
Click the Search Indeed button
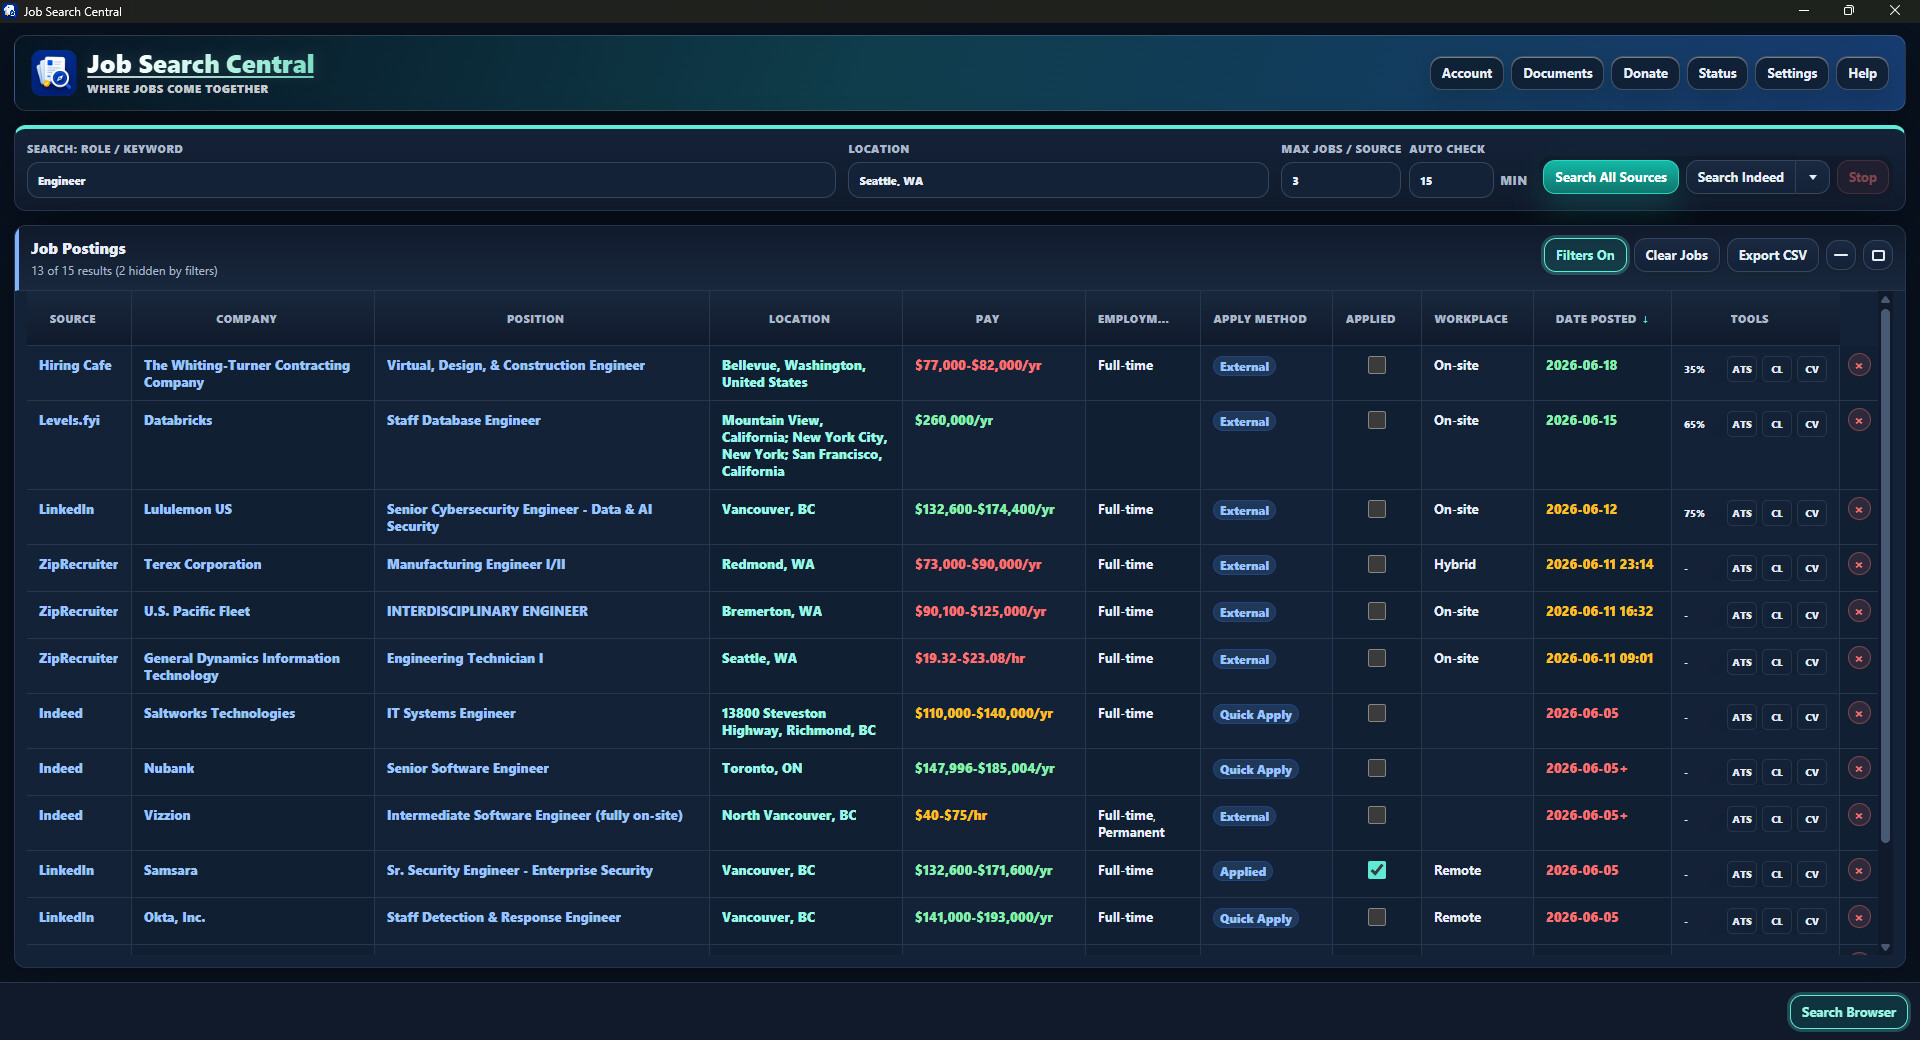(1740, 178)
